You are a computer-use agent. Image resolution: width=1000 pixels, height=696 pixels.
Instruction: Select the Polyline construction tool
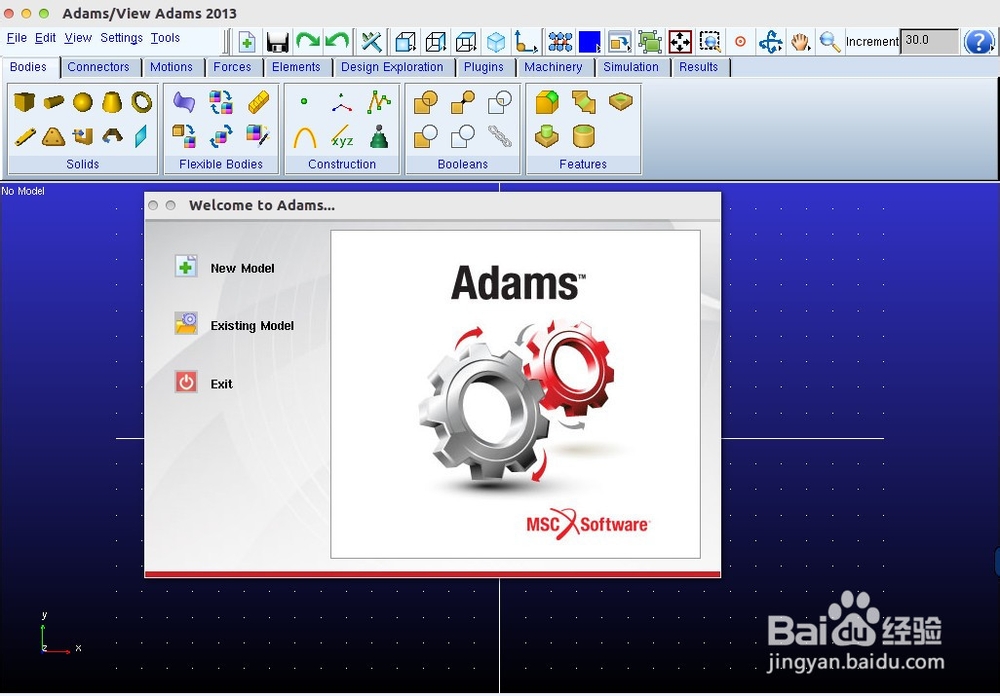click(x=379, y=101)
